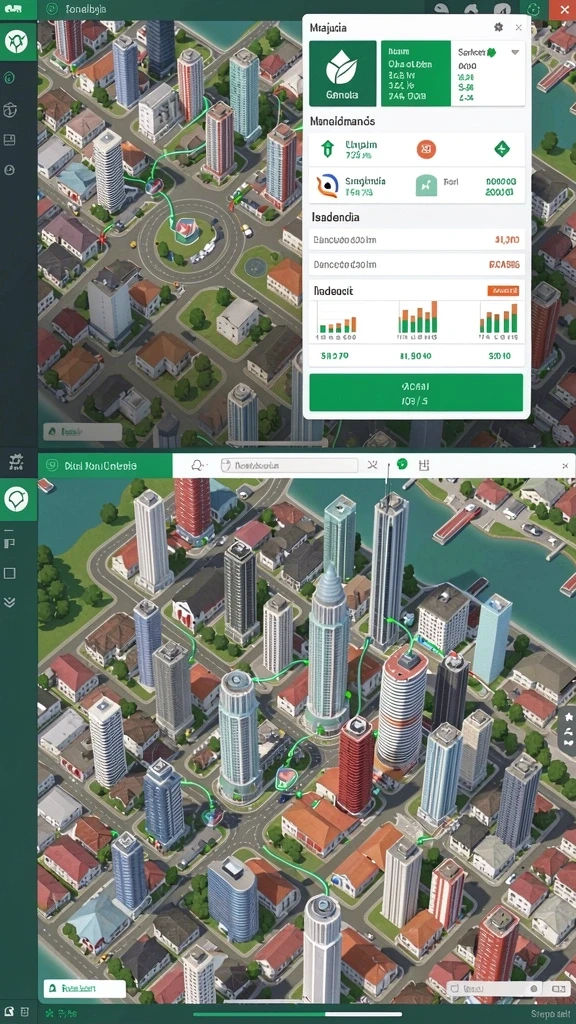Click the progress bar in the bottom status bar
The width and height of the screenshot is (576, 1024).
[x=296, y=1014]
